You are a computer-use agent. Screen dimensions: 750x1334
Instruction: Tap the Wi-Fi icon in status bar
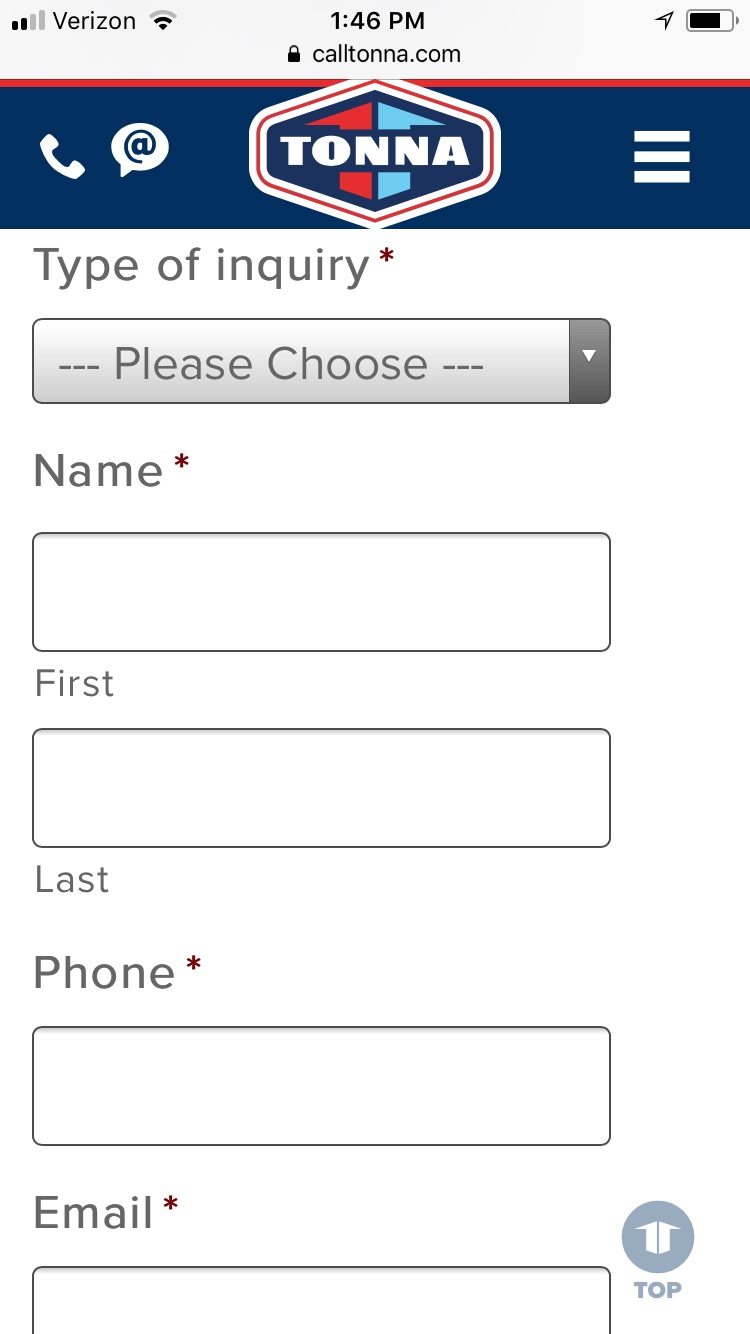tap(160, 20)
